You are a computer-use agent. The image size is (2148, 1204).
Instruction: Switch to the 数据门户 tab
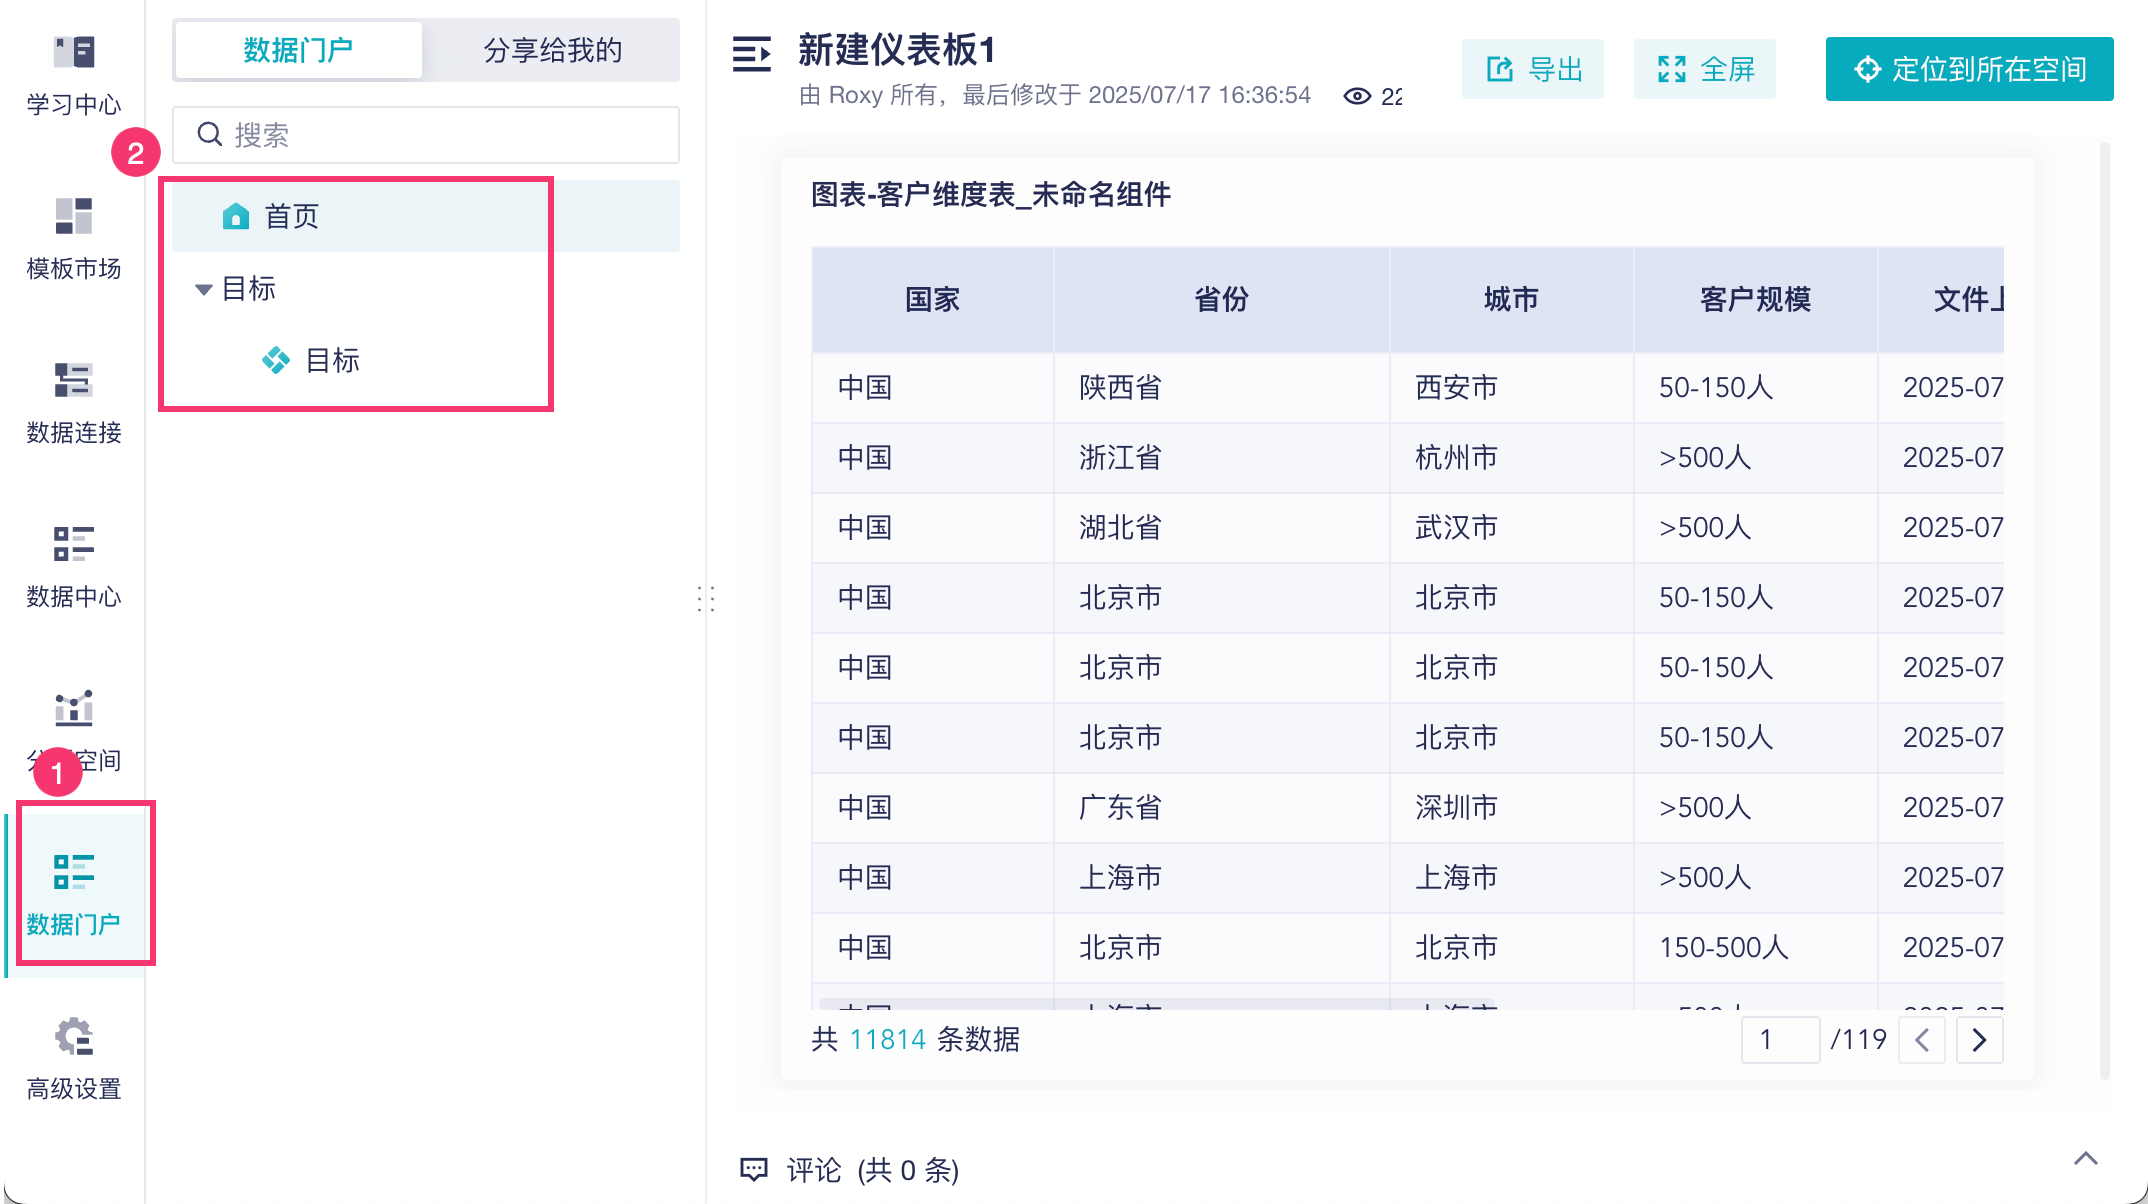pyautogui.click(x=298, y=50)
